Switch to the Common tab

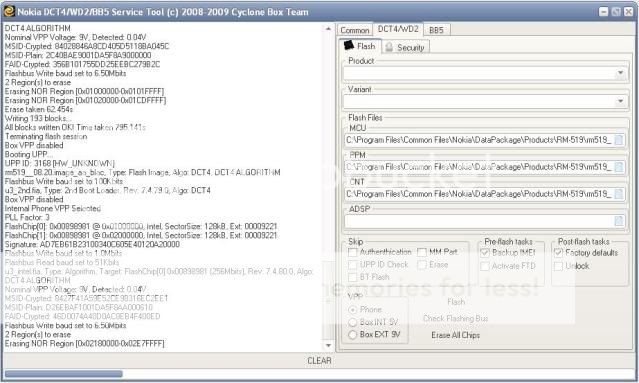pos(355,30)
